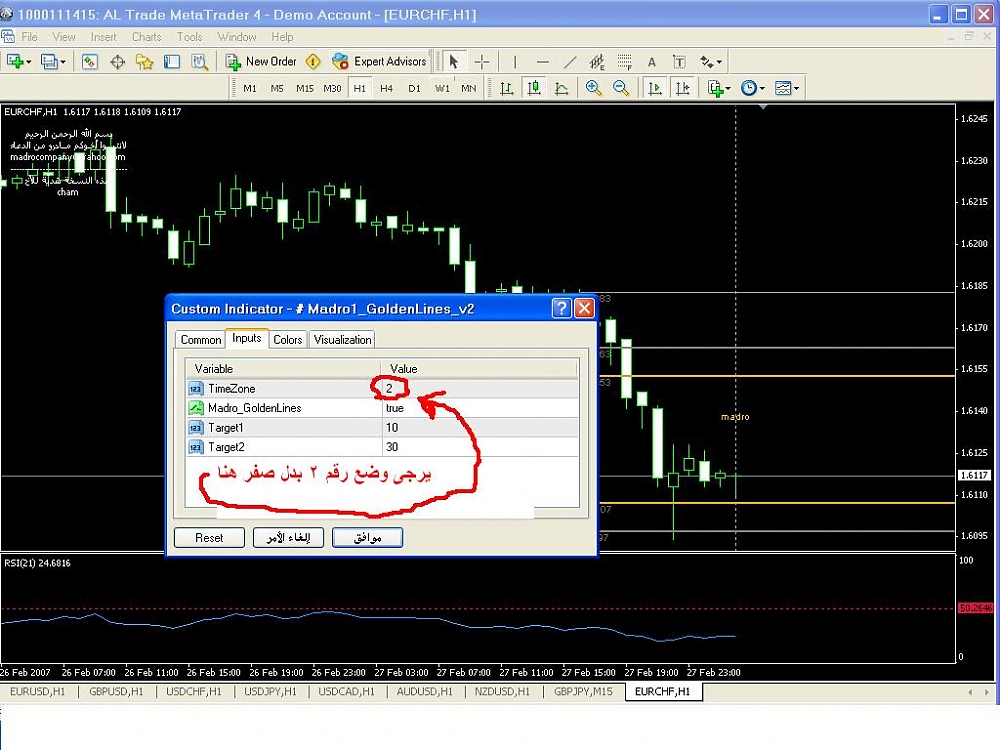Image resolution: width=1000 pixels, height=750 pixels.
Task: Open the Tools menu
Action: 189,37
